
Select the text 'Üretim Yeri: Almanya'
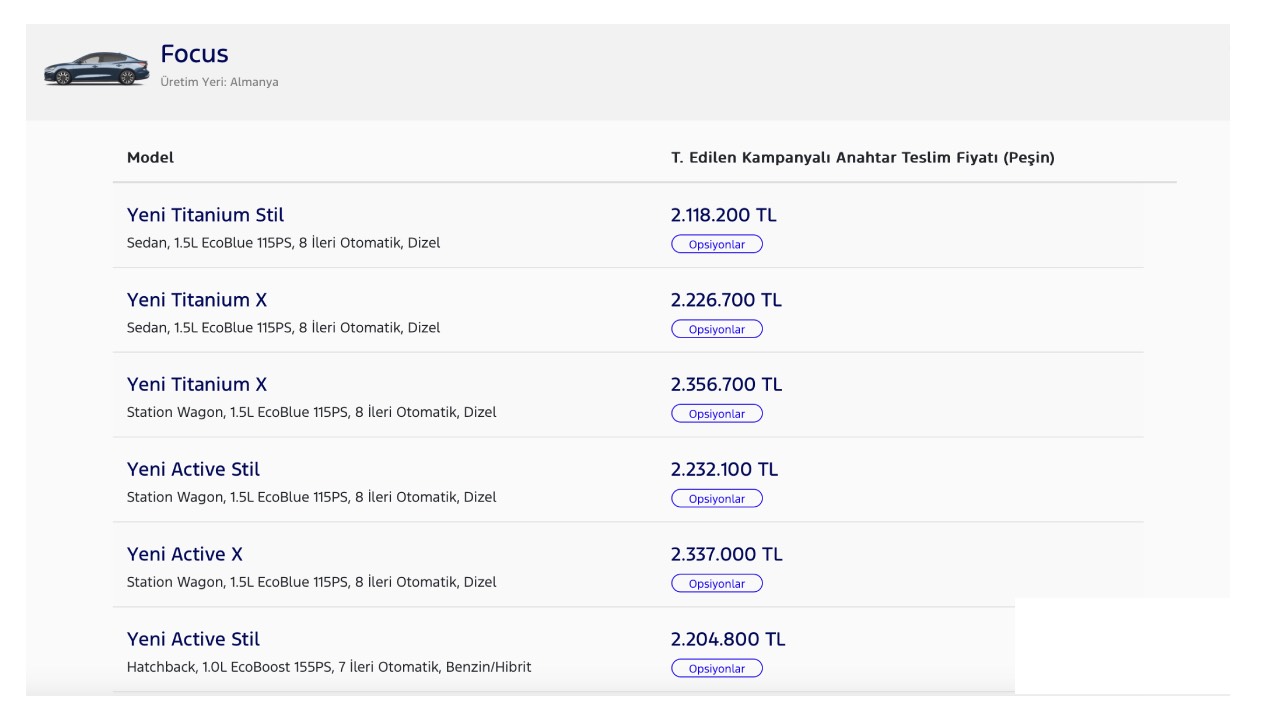(x=219, y=82)
